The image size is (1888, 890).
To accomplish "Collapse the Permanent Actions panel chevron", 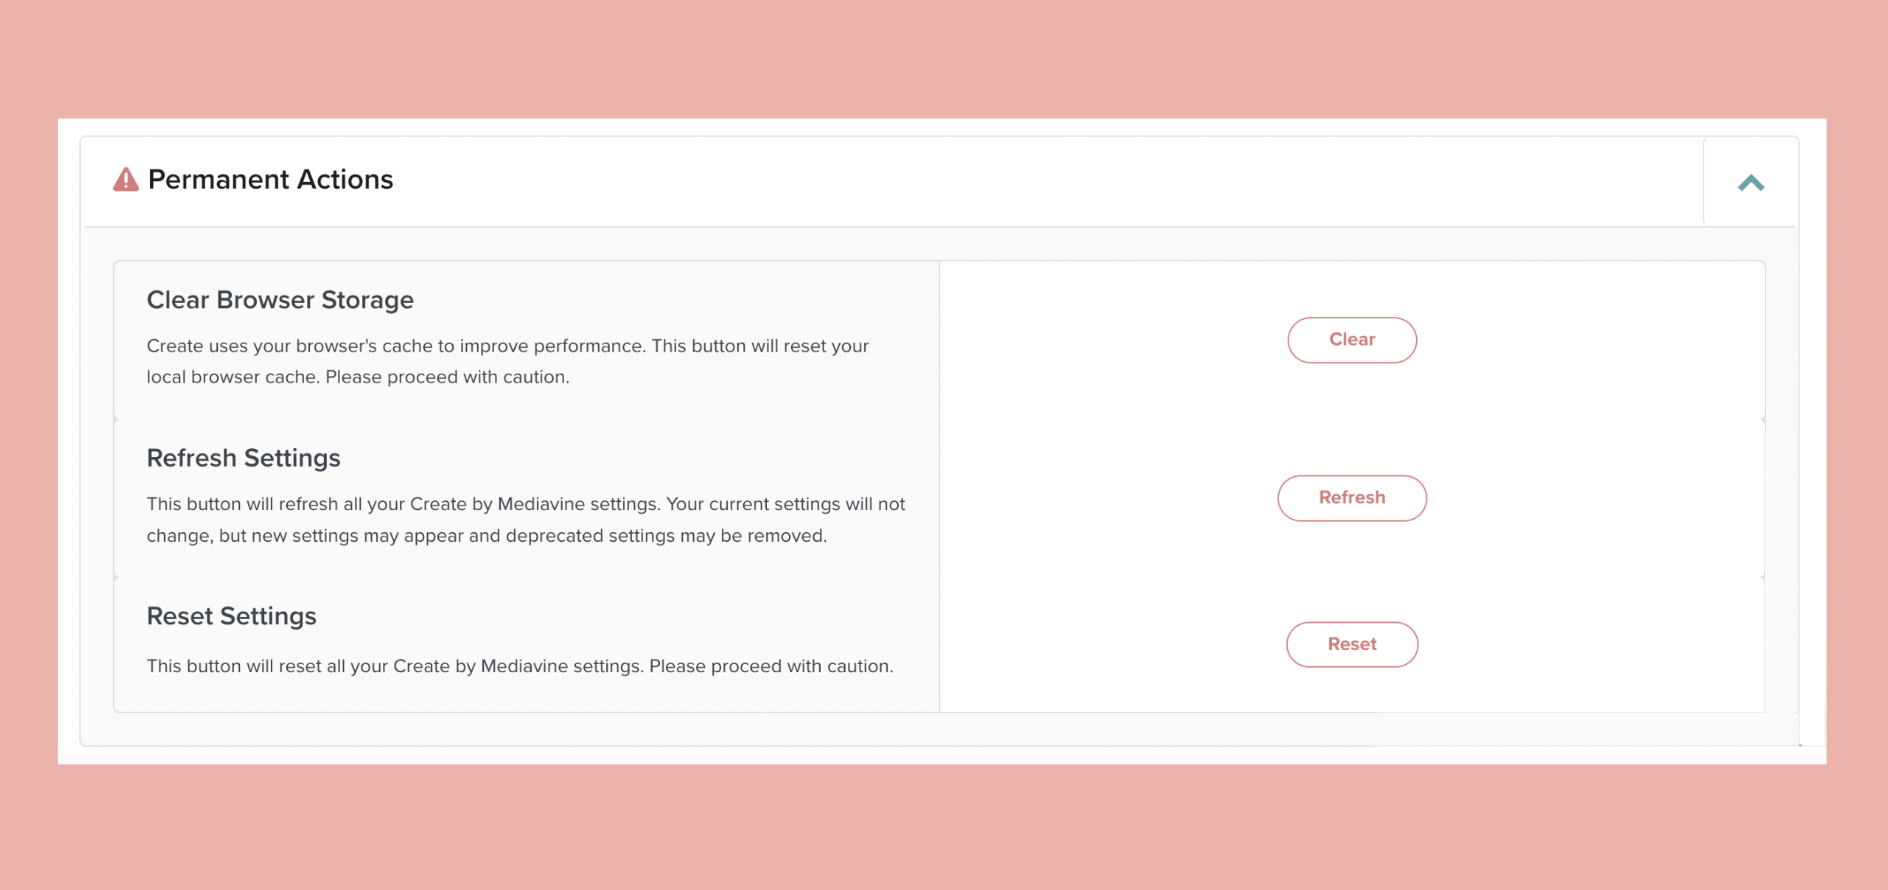I will pos(1750,183).
